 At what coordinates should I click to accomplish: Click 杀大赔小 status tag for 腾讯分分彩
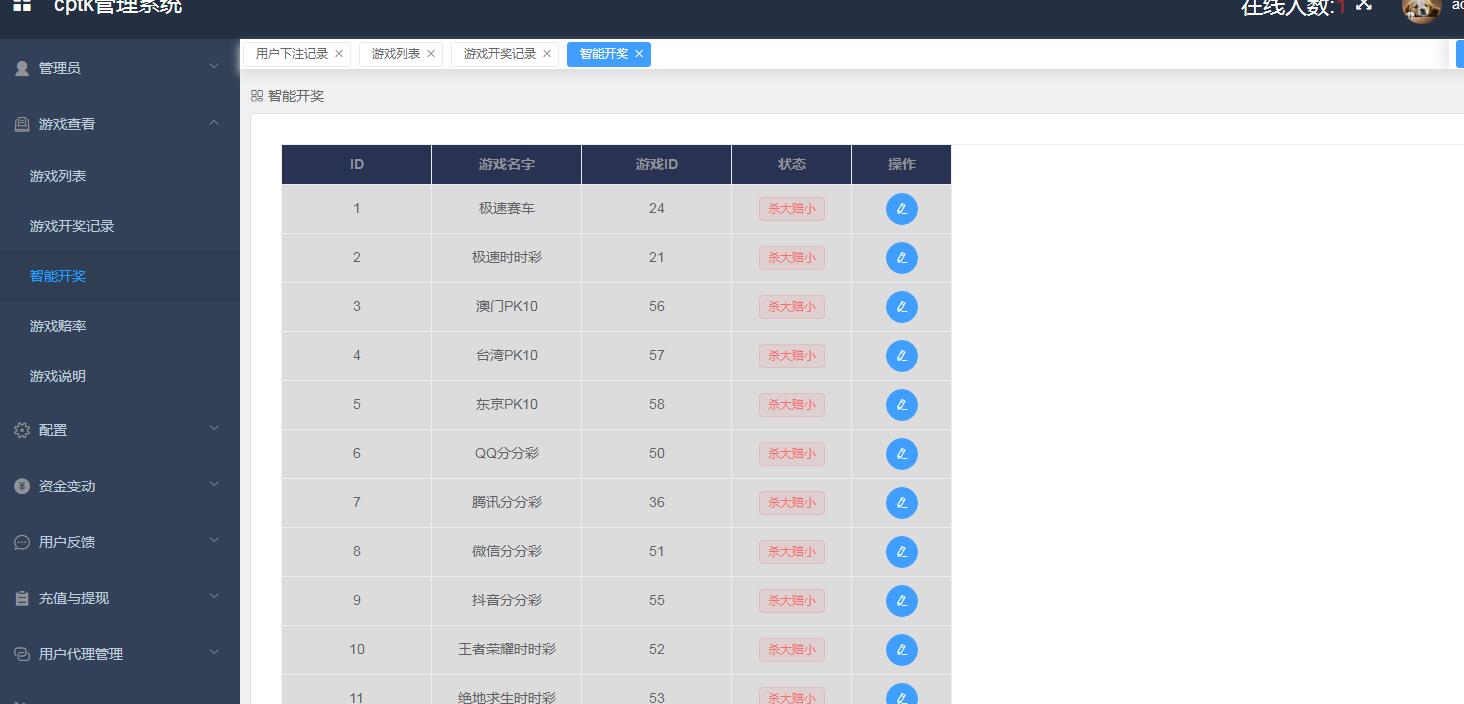[x=791, y=503]
